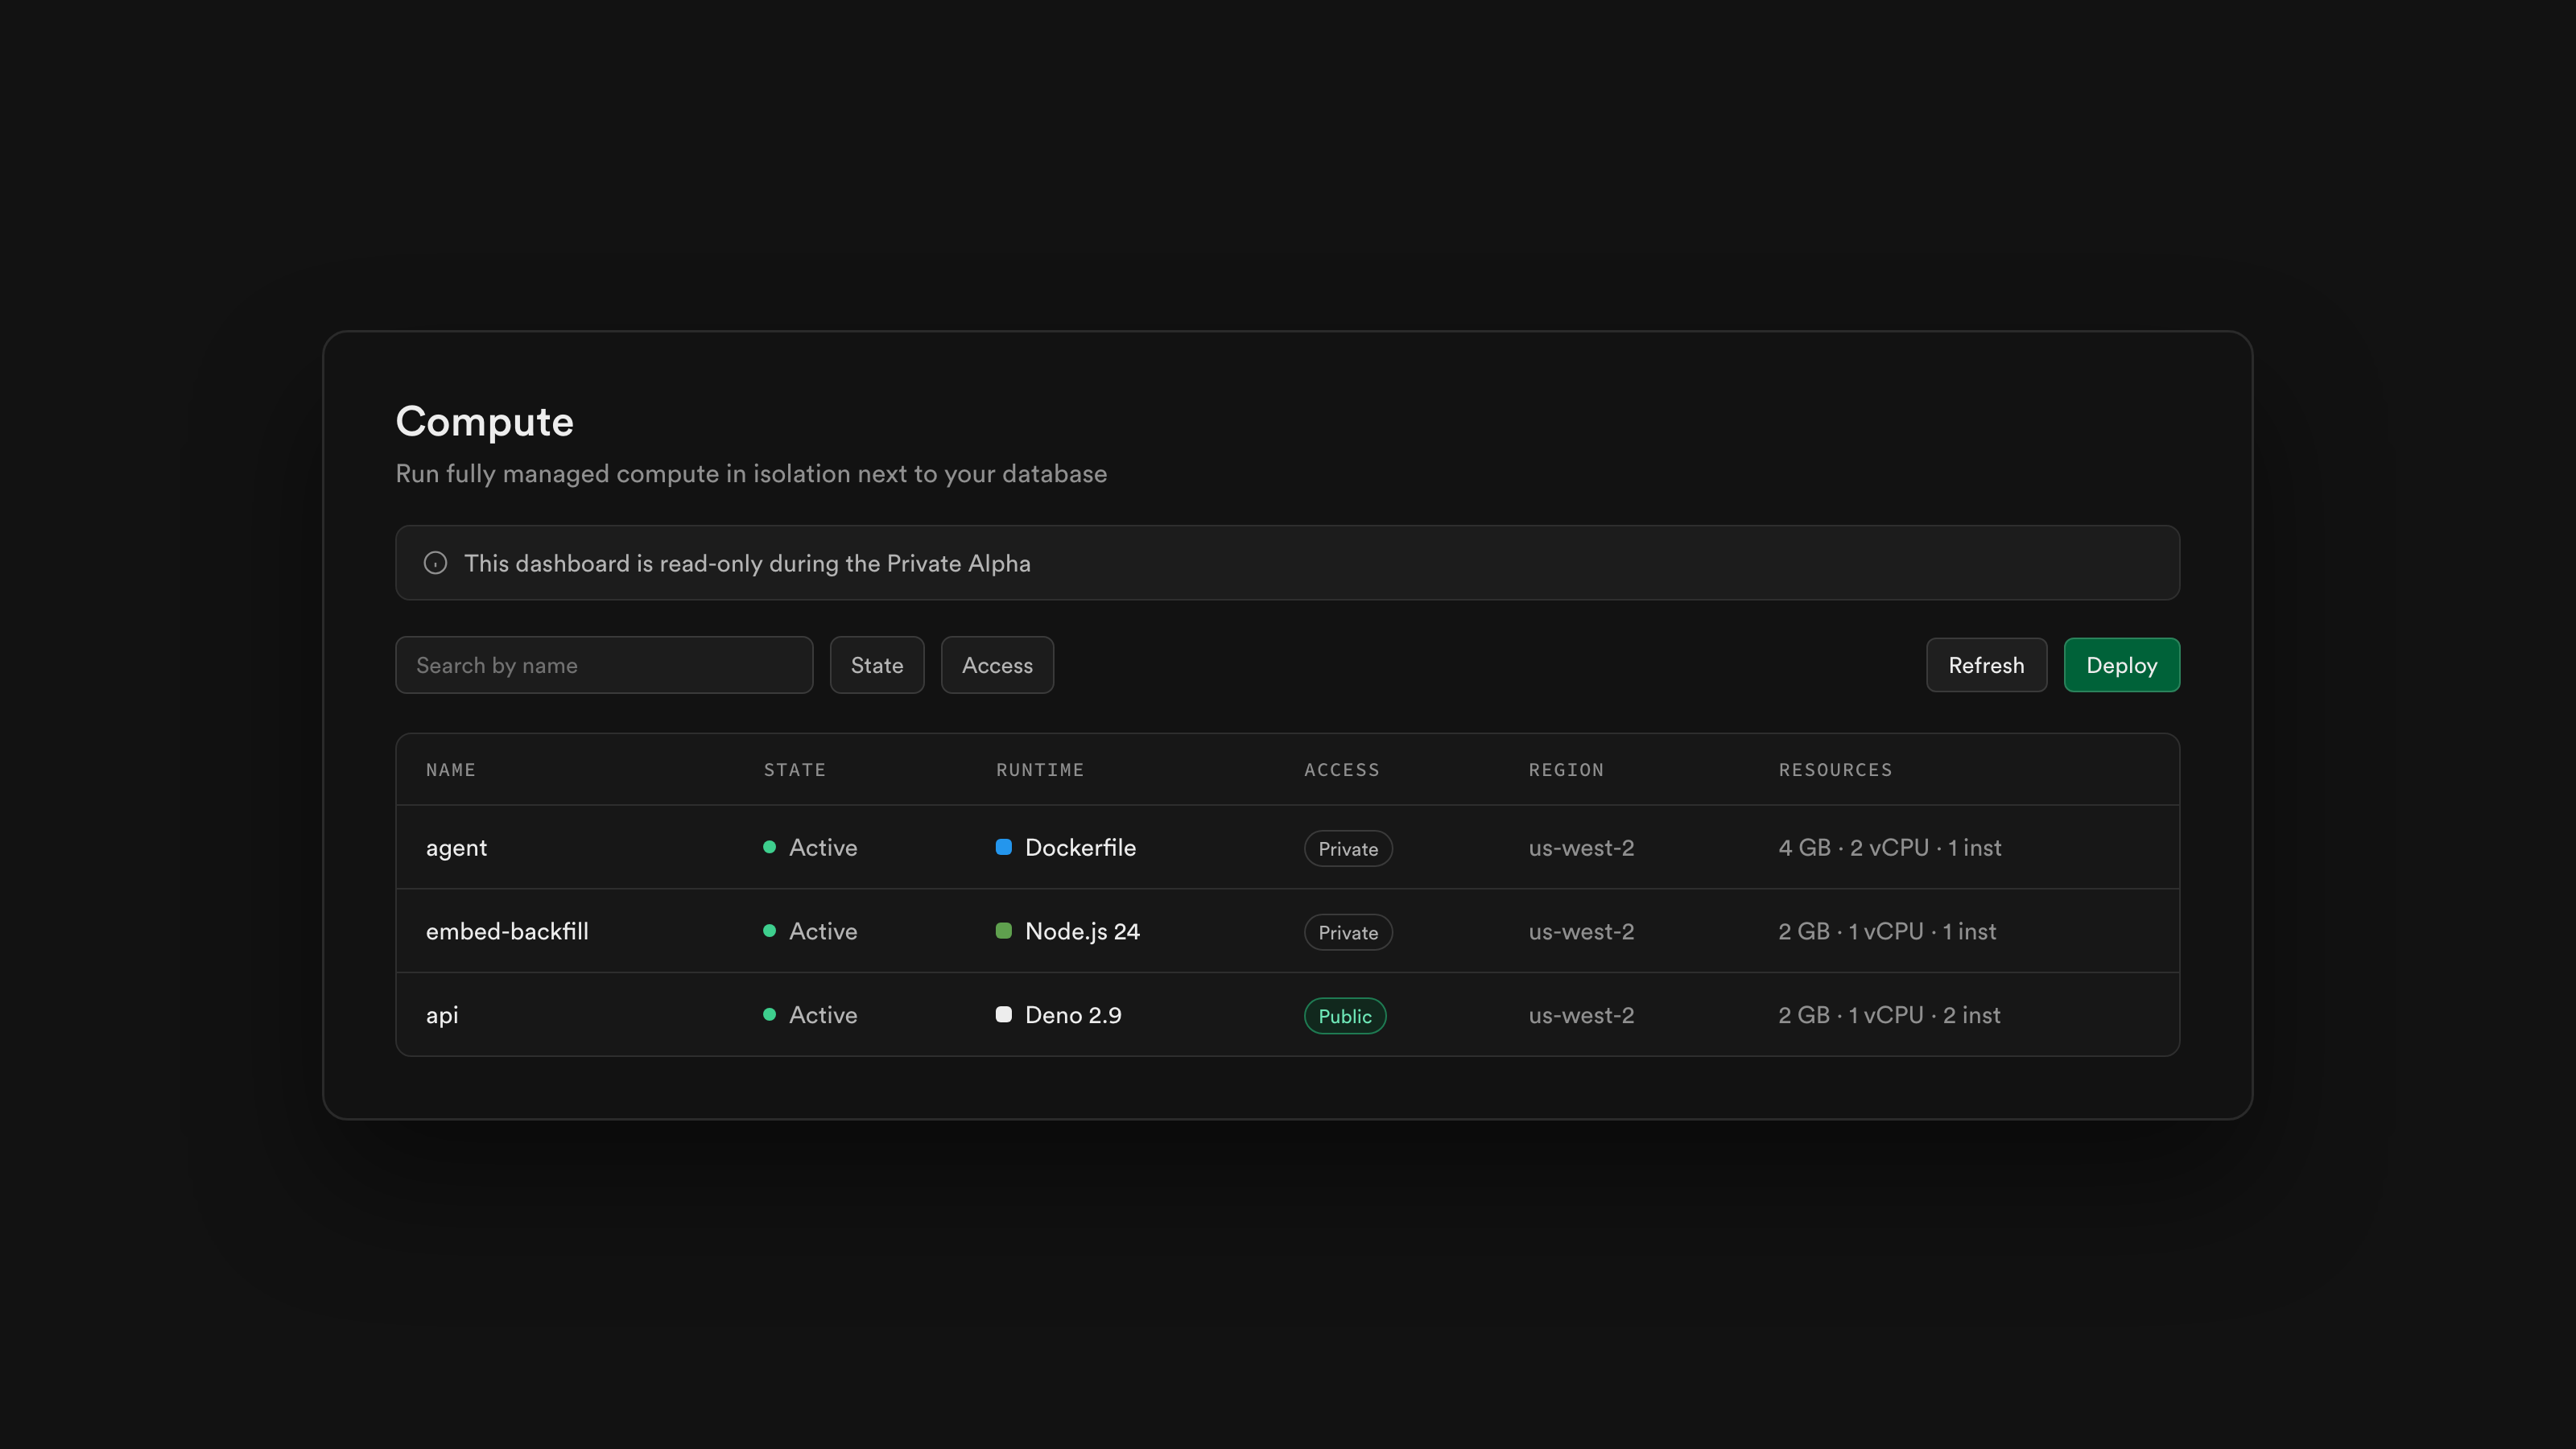Click the green Deploy button
This screenshot has width=2576, height=1449.
click(x=2121, y=665)
